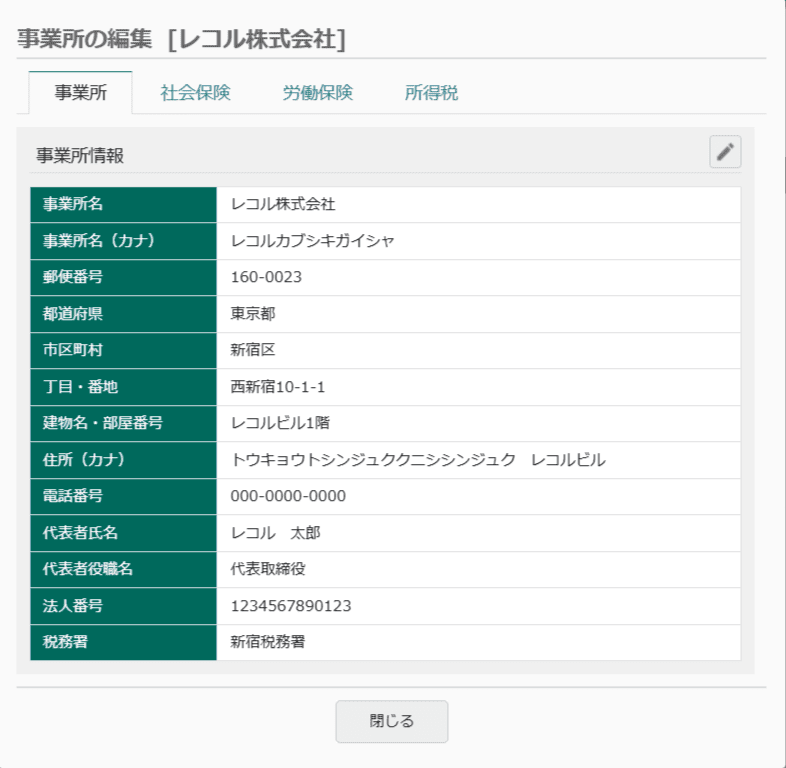Click the pencil edit icon for 事業所情報
The width and height of the screenshot is (786, 768).
coord(725,152)
